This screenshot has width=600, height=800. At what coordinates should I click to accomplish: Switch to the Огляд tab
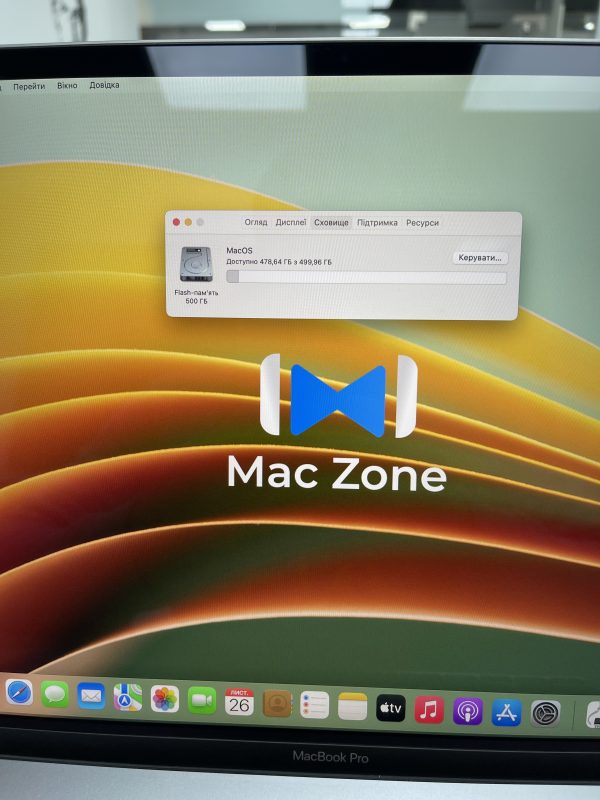tap(256, 222)
